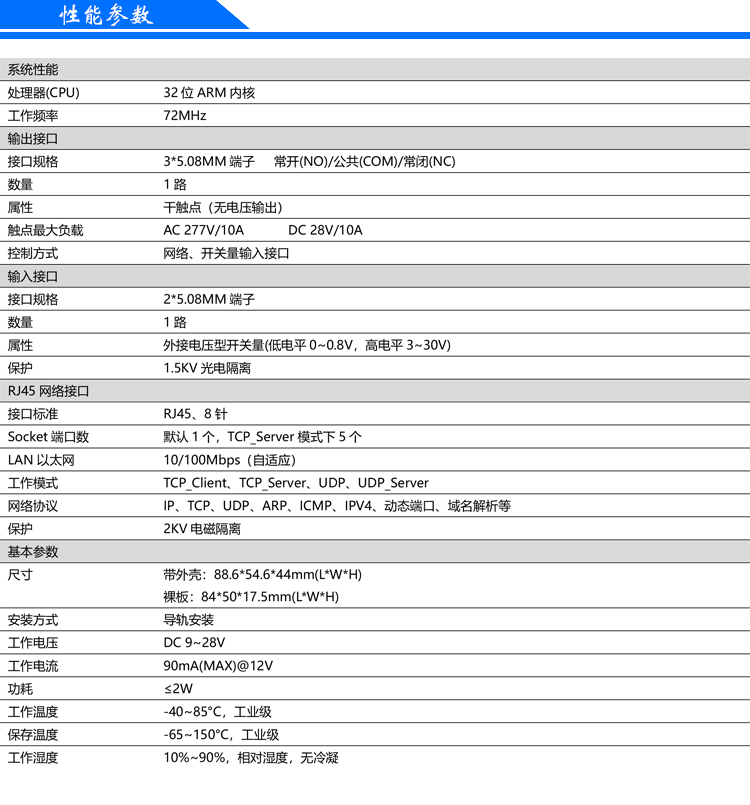
Task: Click the 外接电压型开关量 description
Action: tap(307, 346)
